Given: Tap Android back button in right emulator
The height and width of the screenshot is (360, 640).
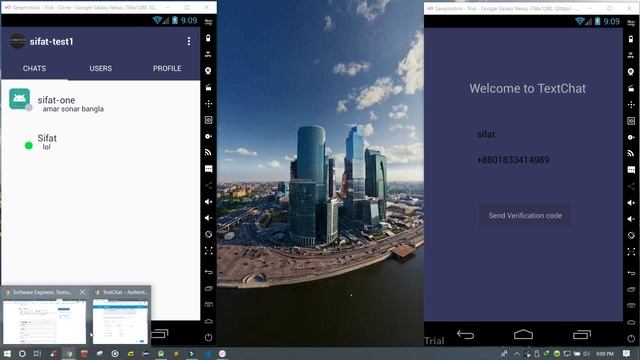Looking at the screenshot, I should (x=465, y=335).
